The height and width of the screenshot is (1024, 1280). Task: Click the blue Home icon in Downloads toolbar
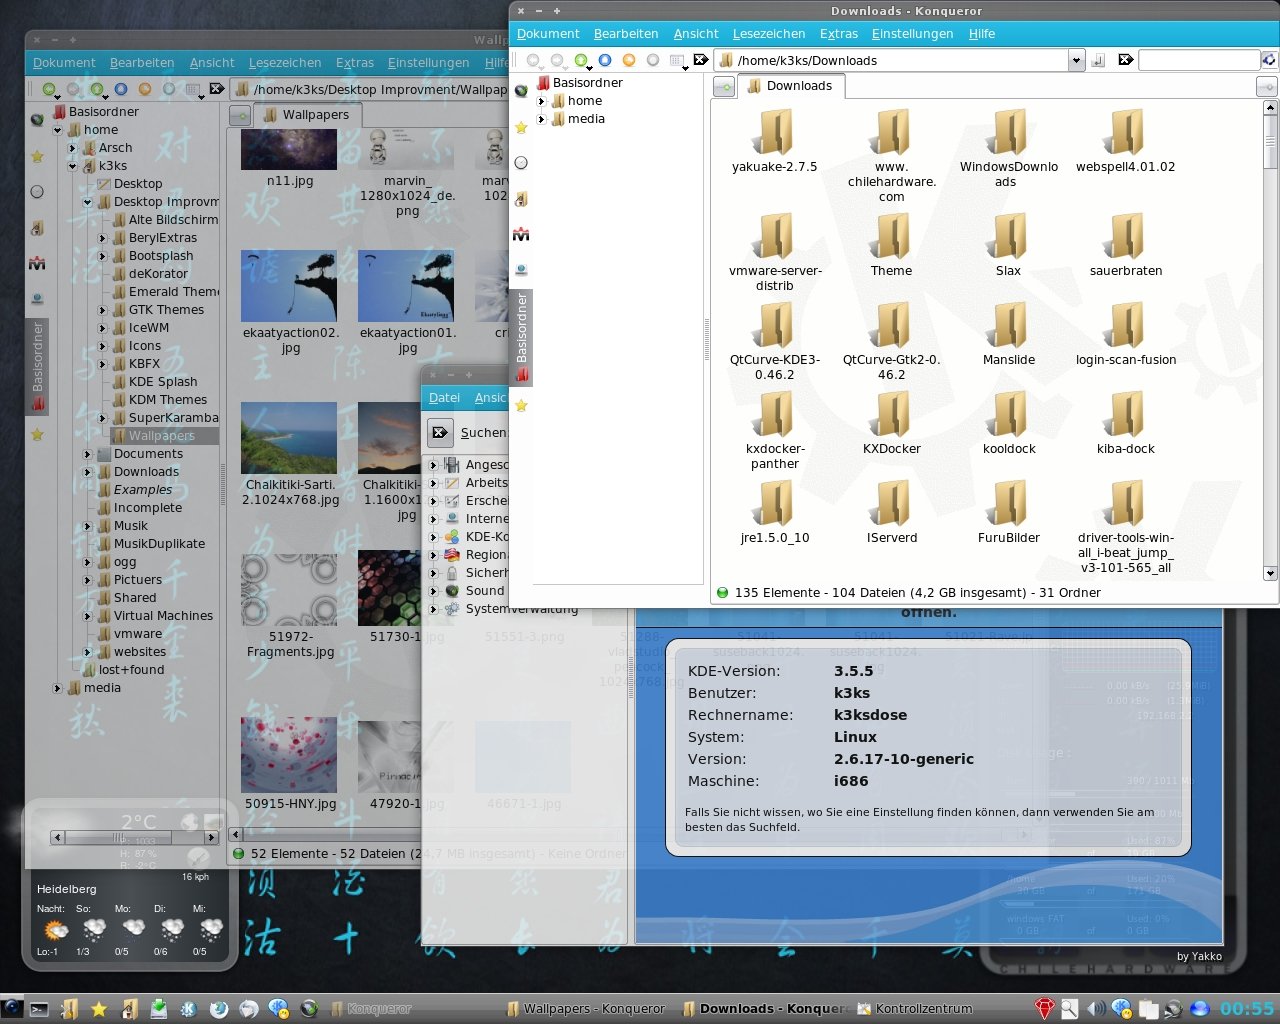click(605, 60)
